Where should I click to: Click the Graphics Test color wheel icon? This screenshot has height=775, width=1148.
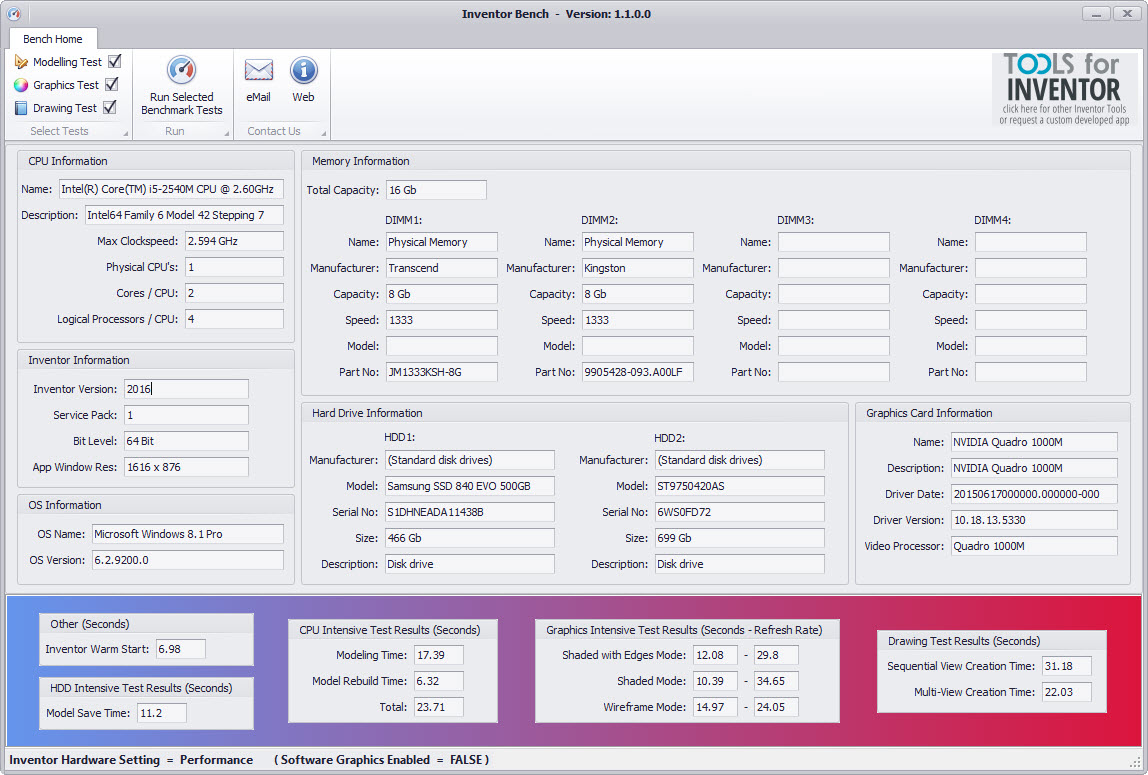click(x=21, y=85)
